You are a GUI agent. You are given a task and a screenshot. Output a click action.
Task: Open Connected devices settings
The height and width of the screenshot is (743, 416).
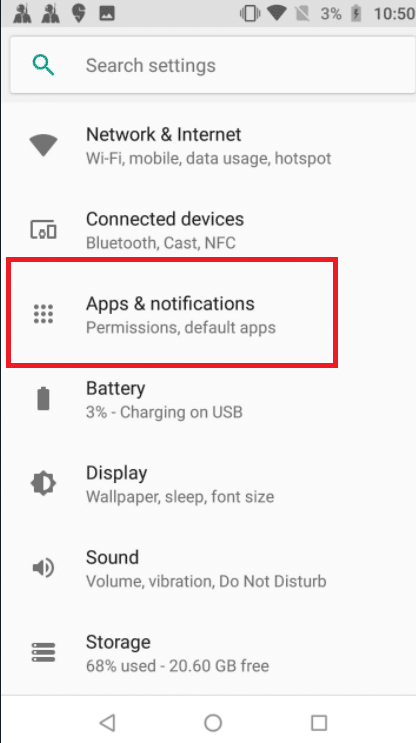(x=208, y=230)
